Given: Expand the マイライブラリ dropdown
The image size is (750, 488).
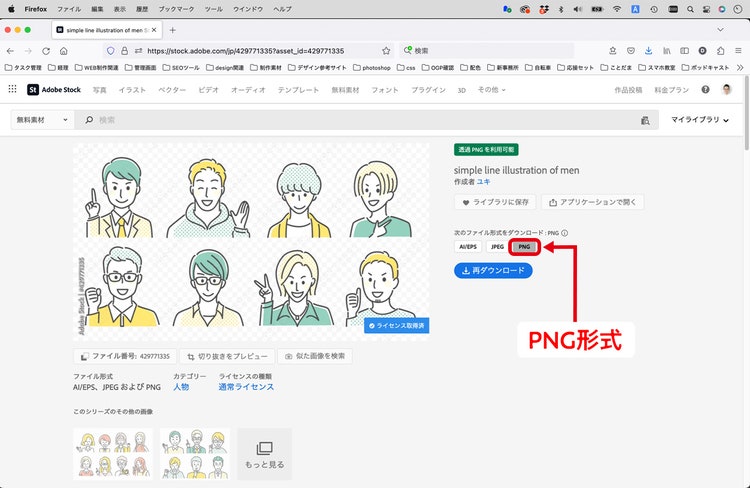Looking at the screenshot, I should [699, 120].
